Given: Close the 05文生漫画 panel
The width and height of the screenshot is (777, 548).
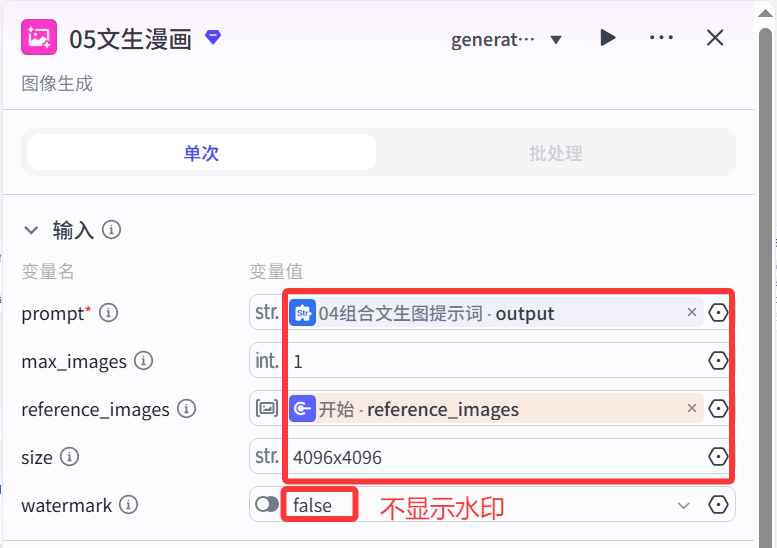Looking at the screenshot, I should tap(715, 38).
